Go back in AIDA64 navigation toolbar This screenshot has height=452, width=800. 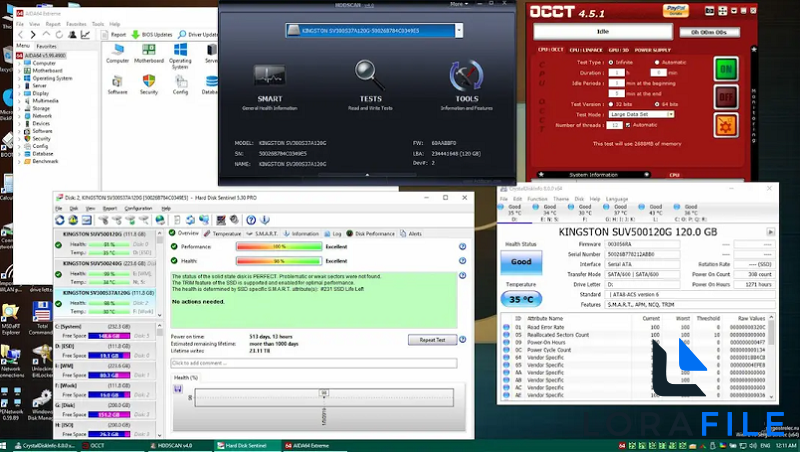tap(20, 35)
